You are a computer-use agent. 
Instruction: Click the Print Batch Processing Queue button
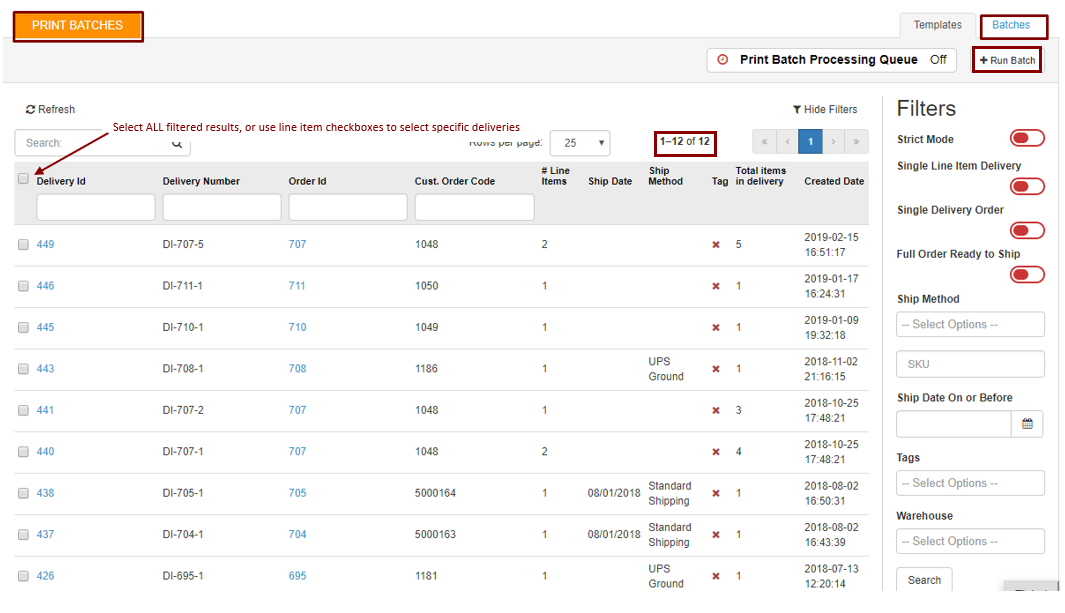tap(831, 60)
